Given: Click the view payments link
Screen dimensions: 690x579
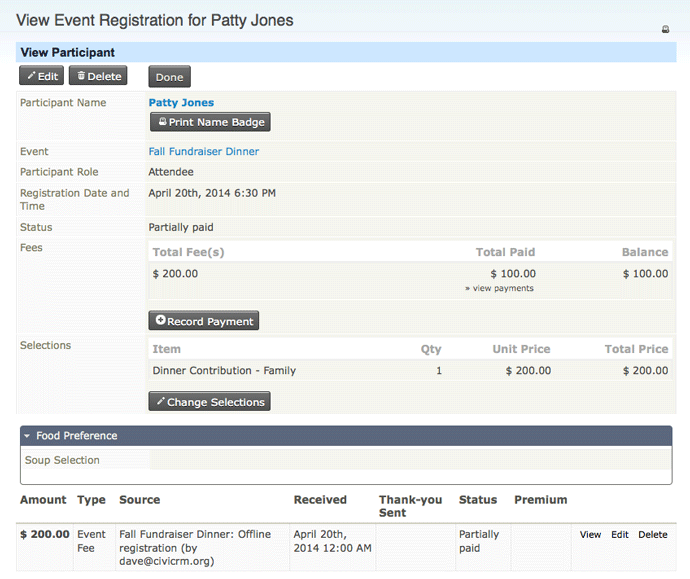Looking at the screenshot, I should tap(499, 289).
